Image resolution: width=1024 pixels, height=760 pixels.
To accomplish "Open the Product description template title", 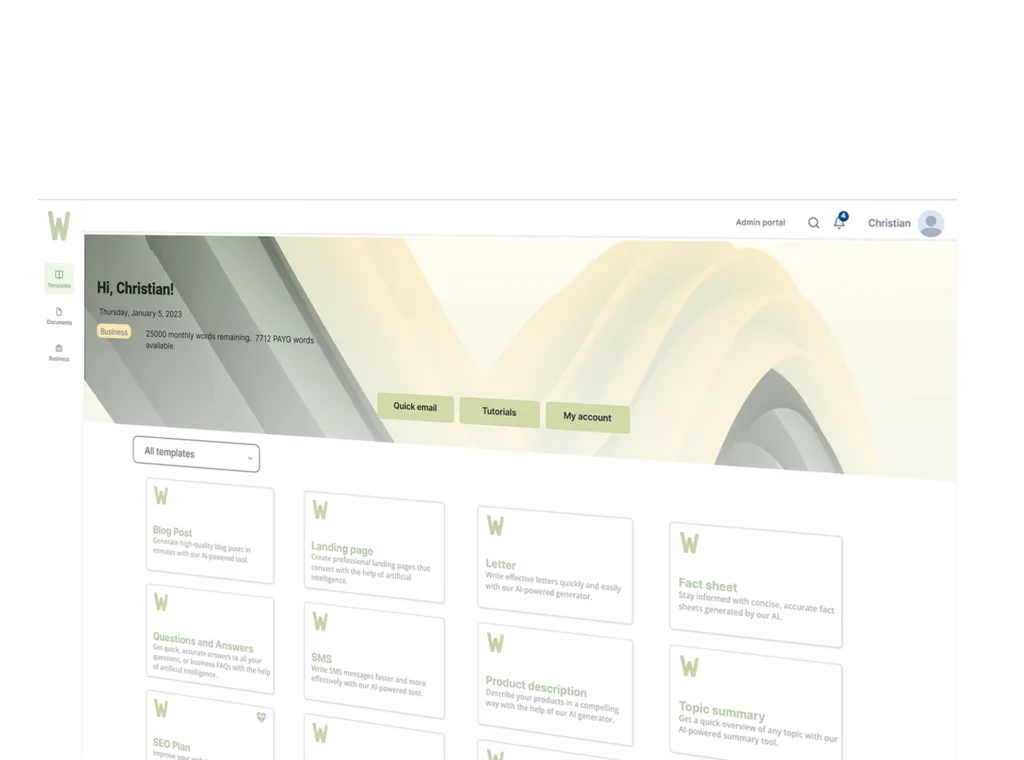I will click(536, 687).
